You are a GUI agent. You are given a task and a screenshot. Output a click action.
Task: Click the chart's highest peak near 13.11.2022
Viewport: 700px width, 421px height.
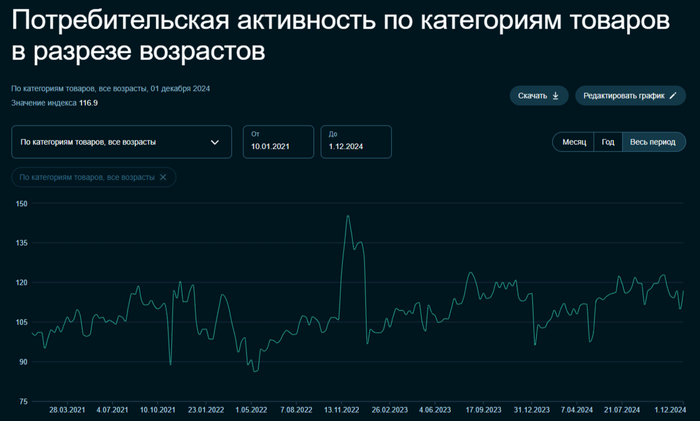coord(347,216)
